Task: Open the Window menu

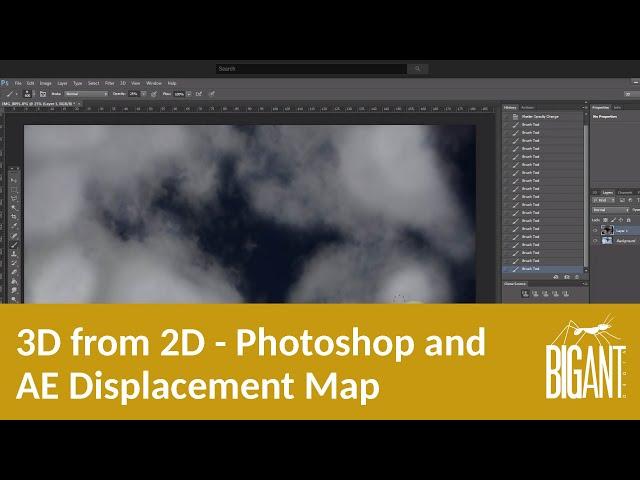Action: click(x=154, y=83)
